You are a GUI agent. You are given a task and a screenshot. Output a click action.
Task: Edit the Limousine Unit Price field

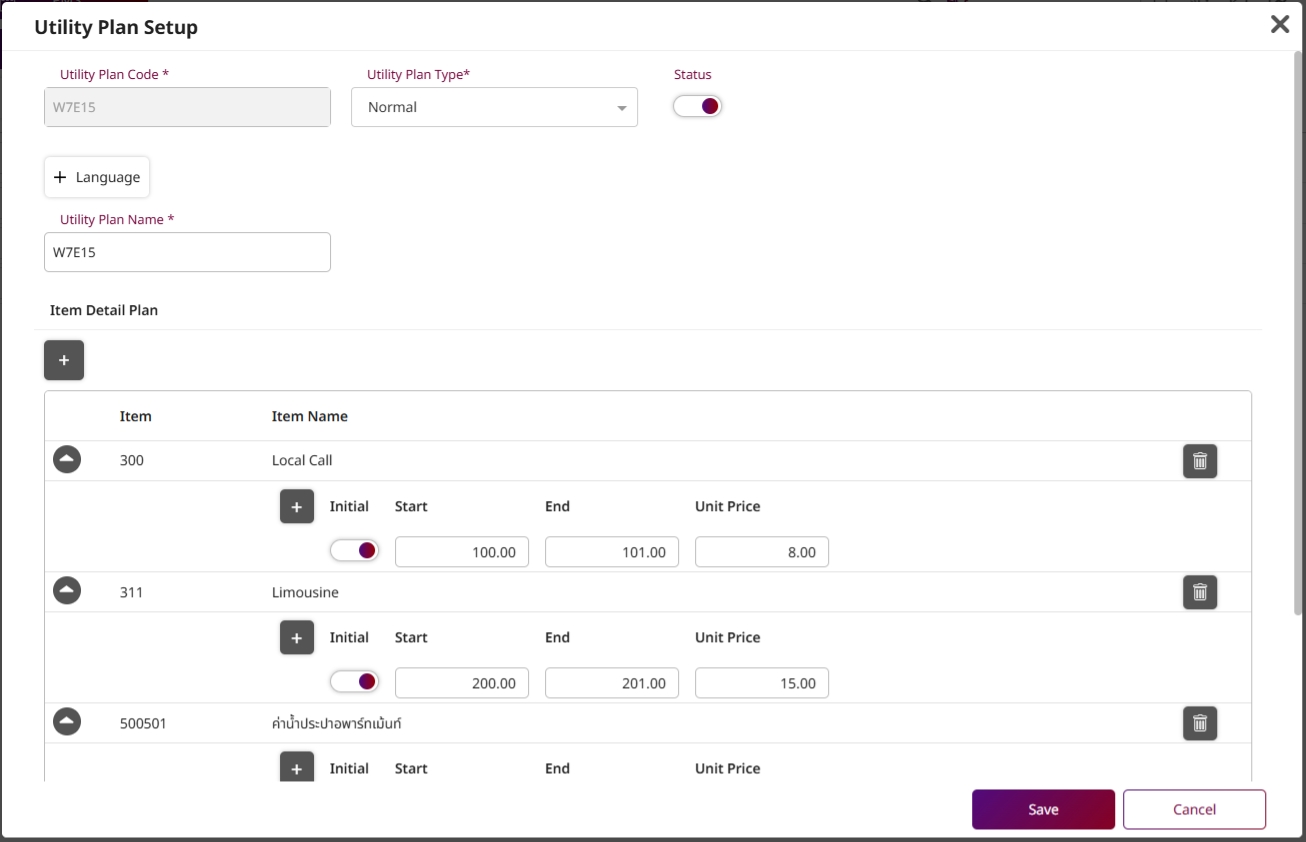point(761,683)
